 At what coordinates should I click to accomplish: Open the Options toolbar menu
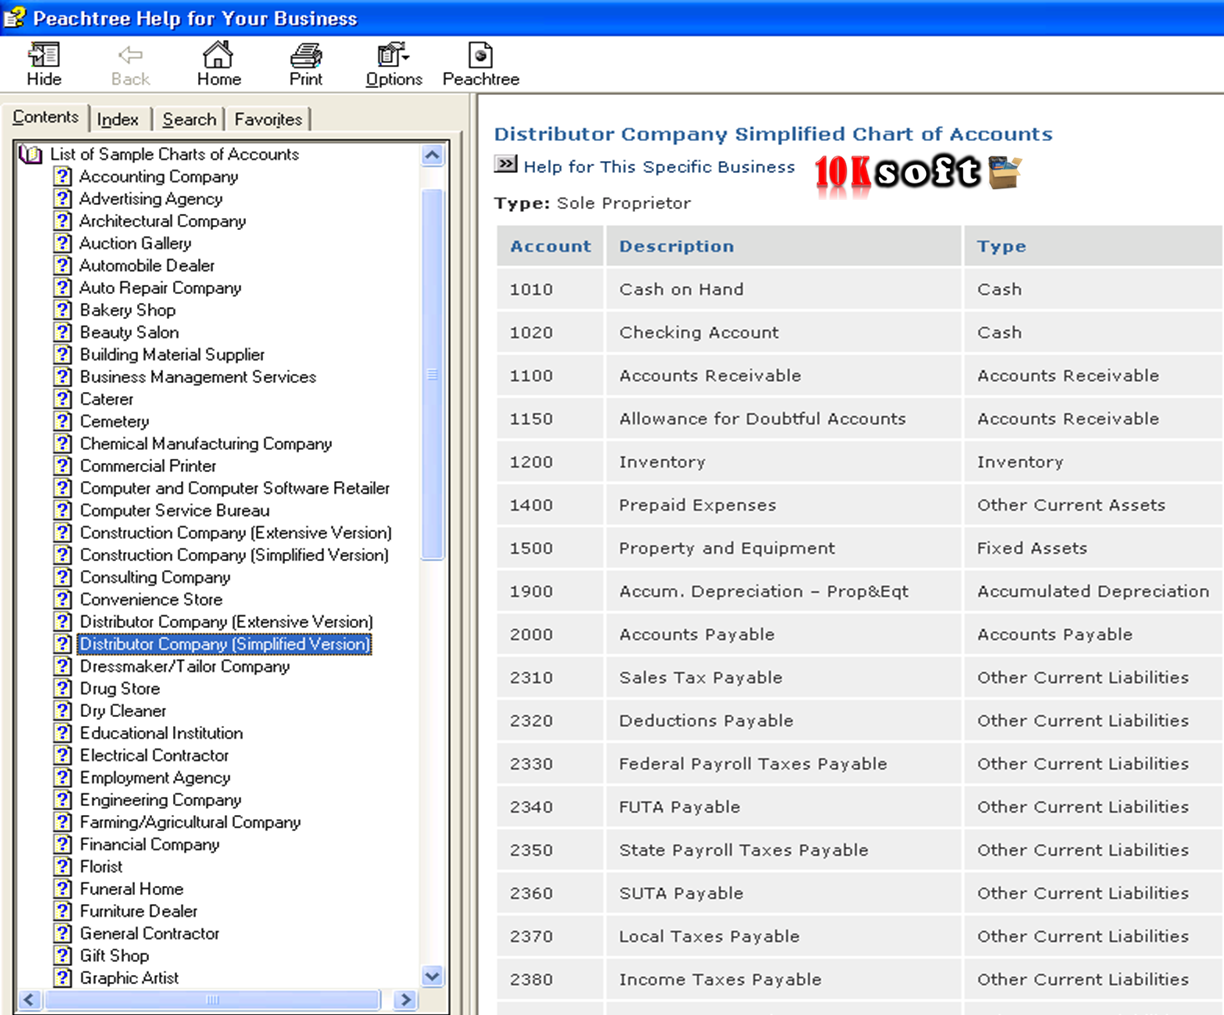click(394, 64)
